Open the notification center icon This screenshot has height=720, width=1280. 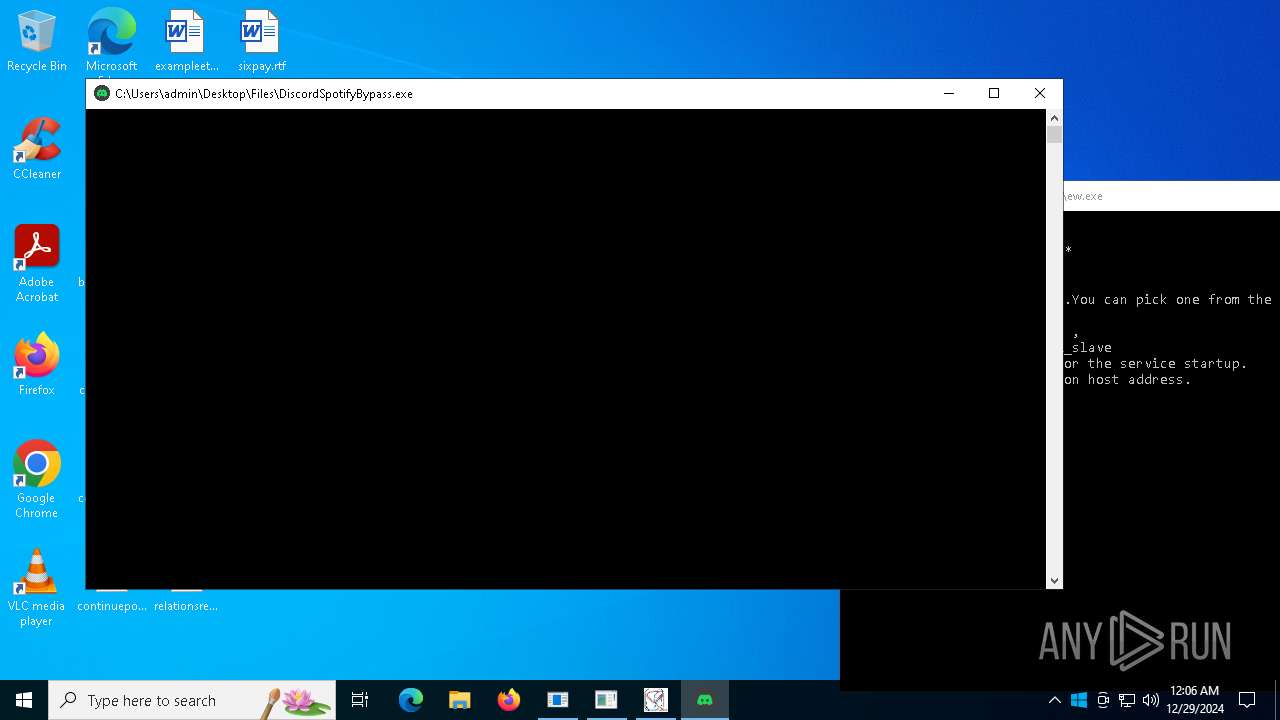[x=1247, y=700]
